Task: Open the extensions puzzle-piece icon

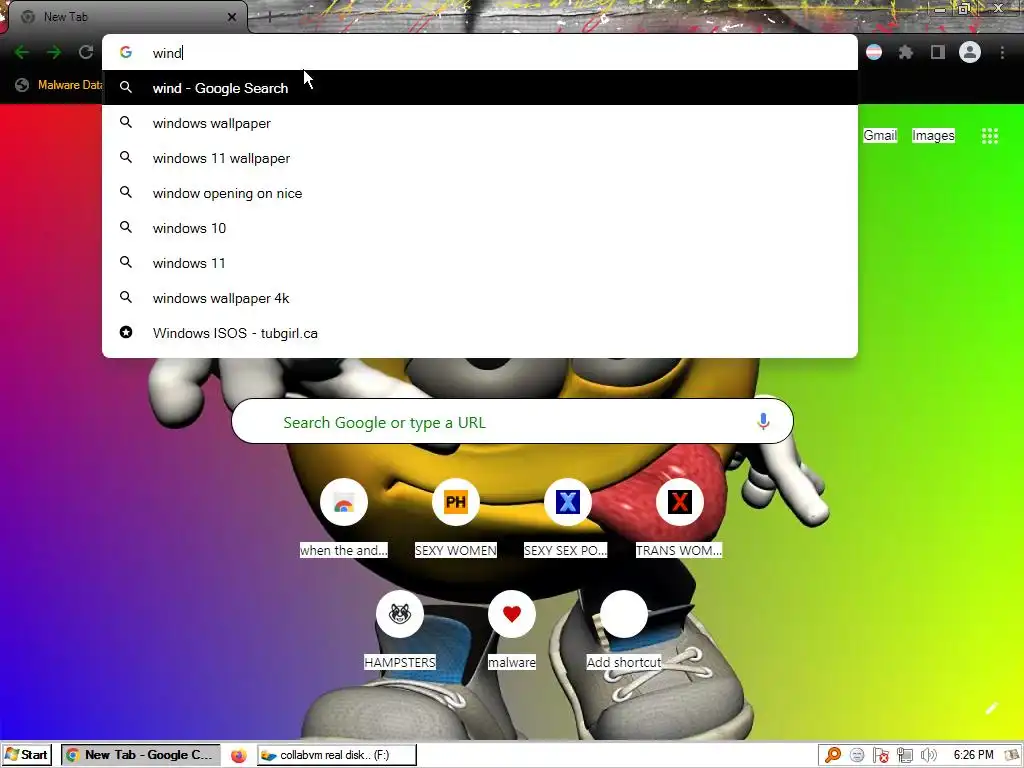Action: 906,52
